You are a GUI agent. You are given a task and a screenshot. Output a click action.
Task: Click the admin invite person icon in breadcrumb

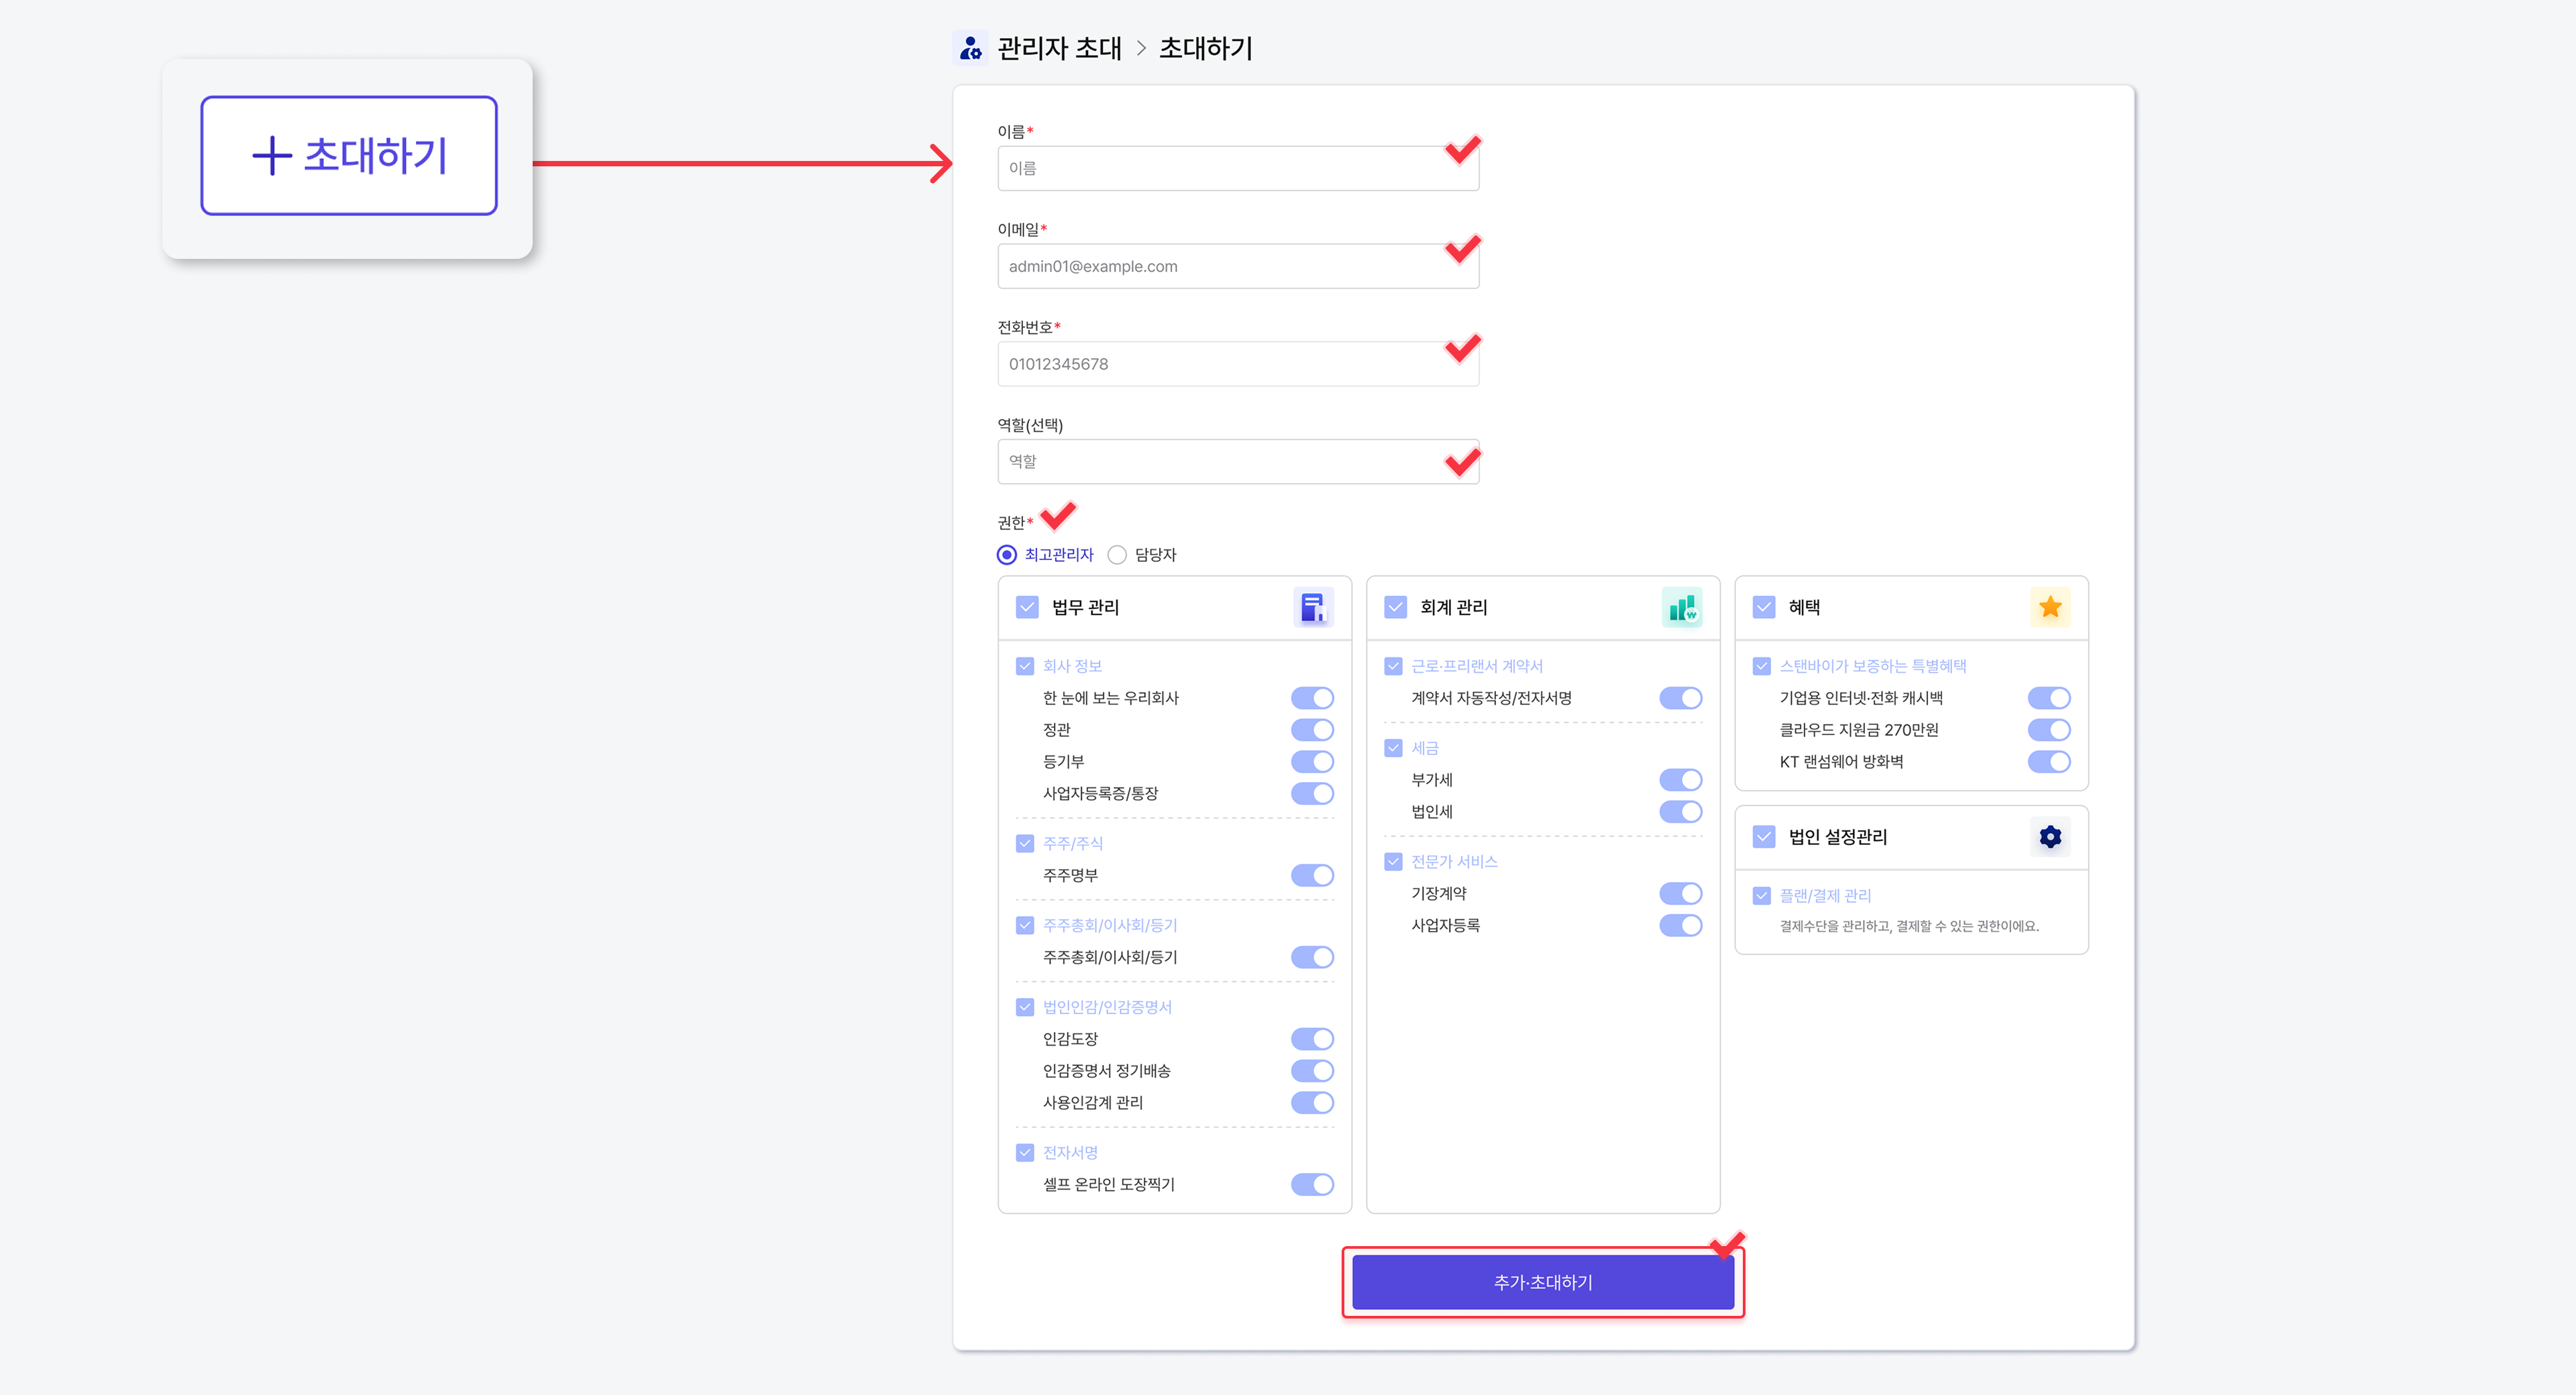point(970,48)
